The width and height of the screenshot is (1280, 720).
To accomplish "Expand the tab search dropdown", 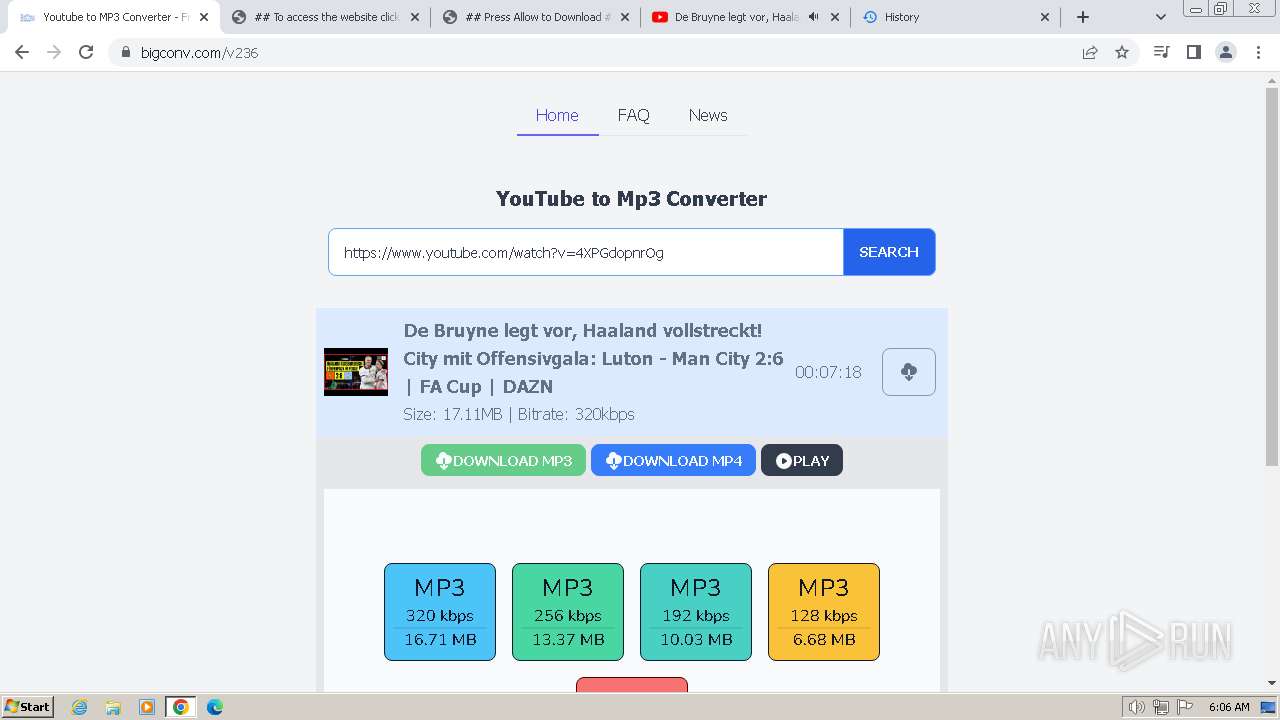I will point(1161,17).
